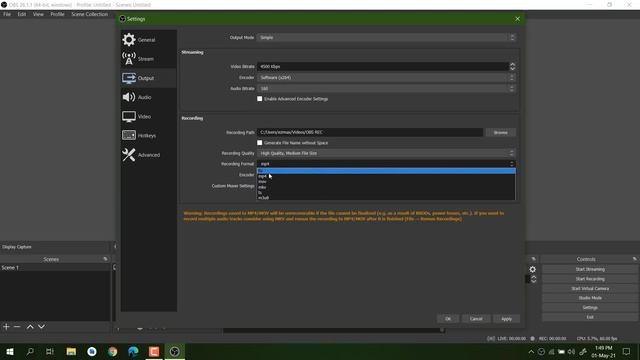
Task: Toggle Generate File Name without Space
Action: 260,143
